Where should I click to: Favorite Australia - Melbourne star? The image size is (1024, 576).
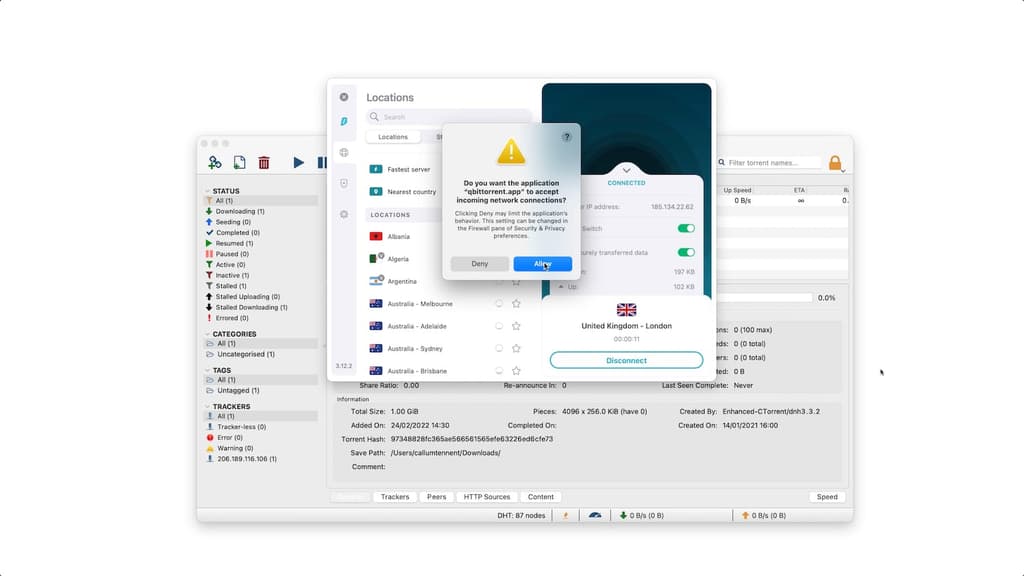(516, 304)
